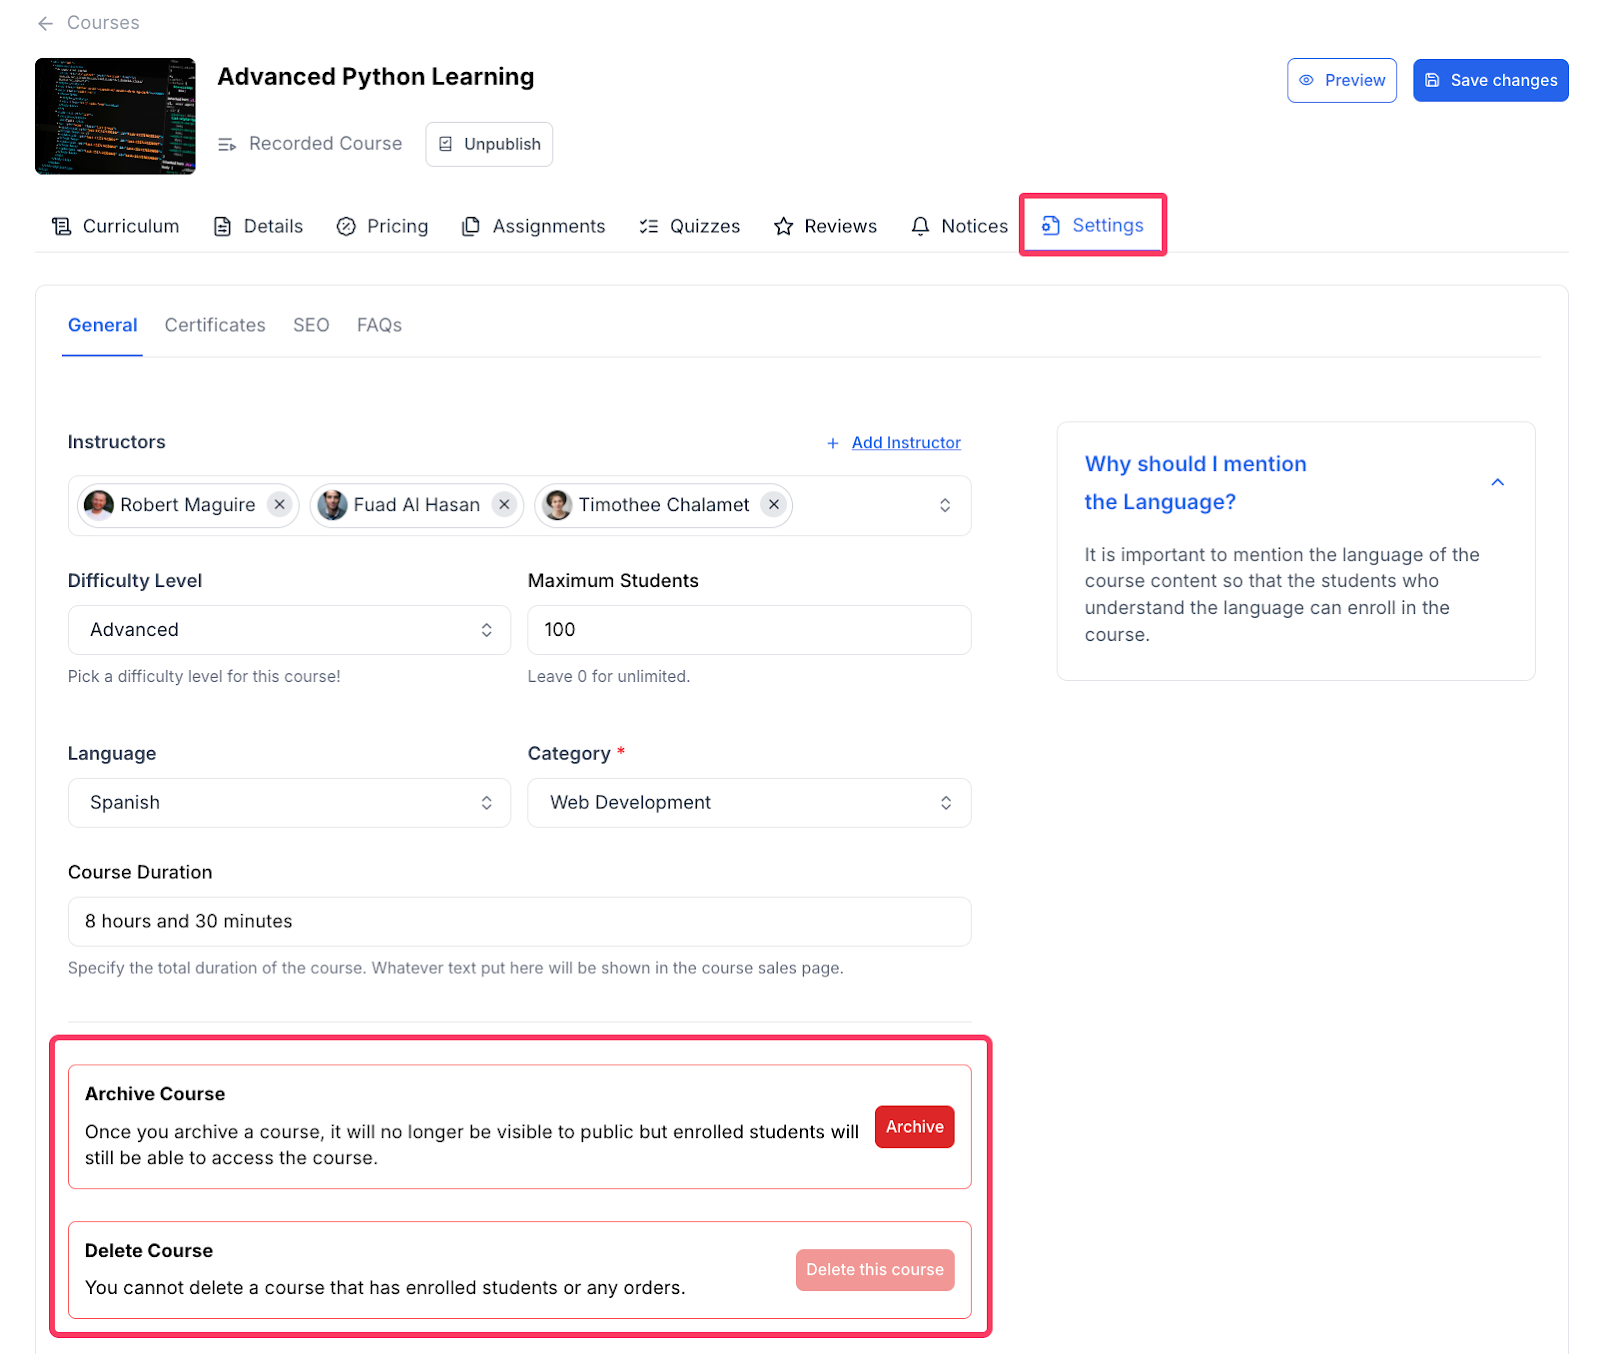Select the Settings gear-document icon
This screenshot has width=1600, height=1354.
pos(1049,226)
